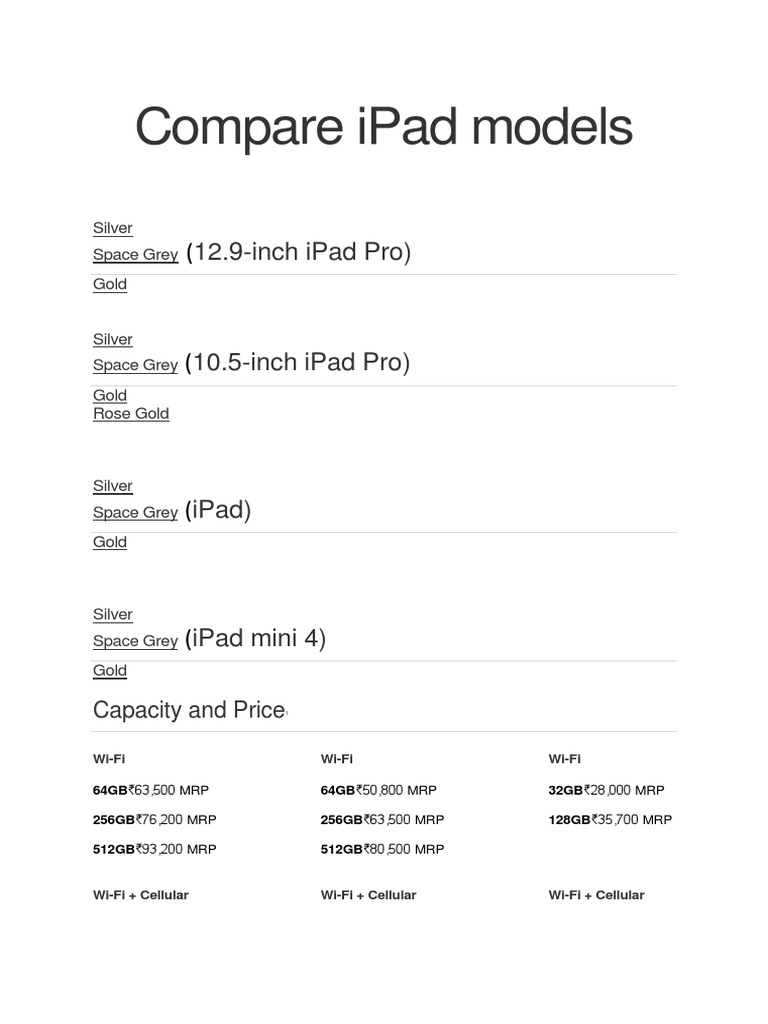Open the Rose Gold link
Viewport: 768px width, 1024px height.
(x=131, y=413)
